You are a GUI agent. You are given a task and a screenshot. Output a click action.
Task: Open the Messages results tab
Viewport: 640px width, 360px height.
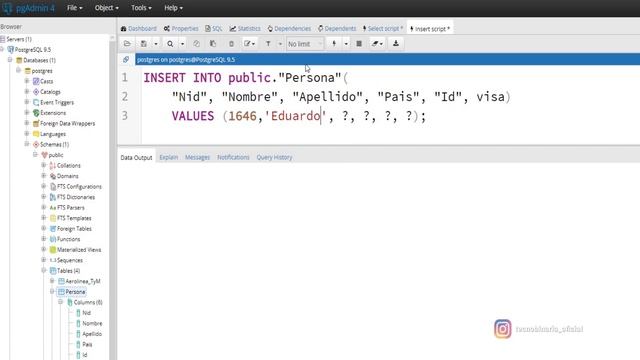(x=197, y=157)
